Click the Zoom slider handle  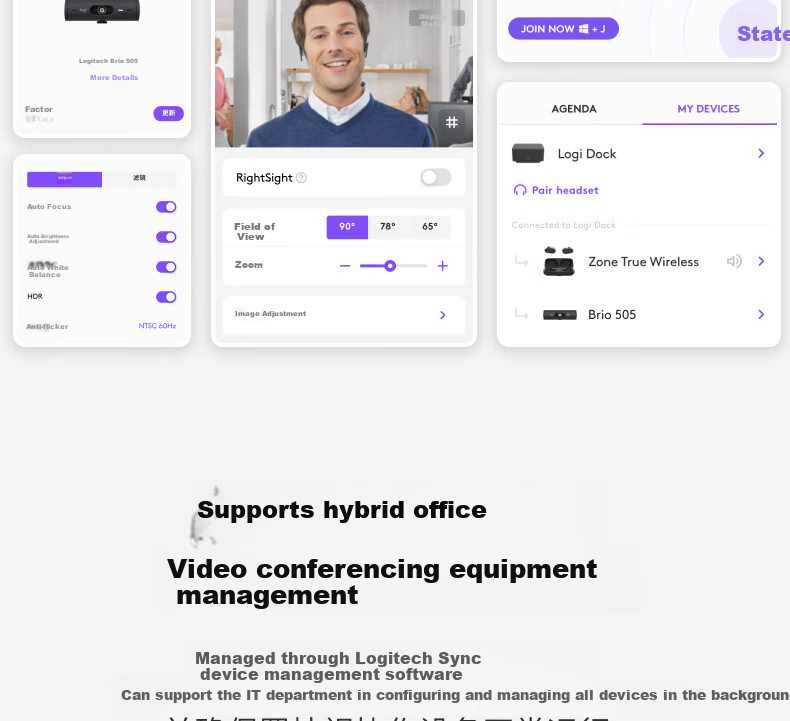pyautogui.click(x=390, y=266)
